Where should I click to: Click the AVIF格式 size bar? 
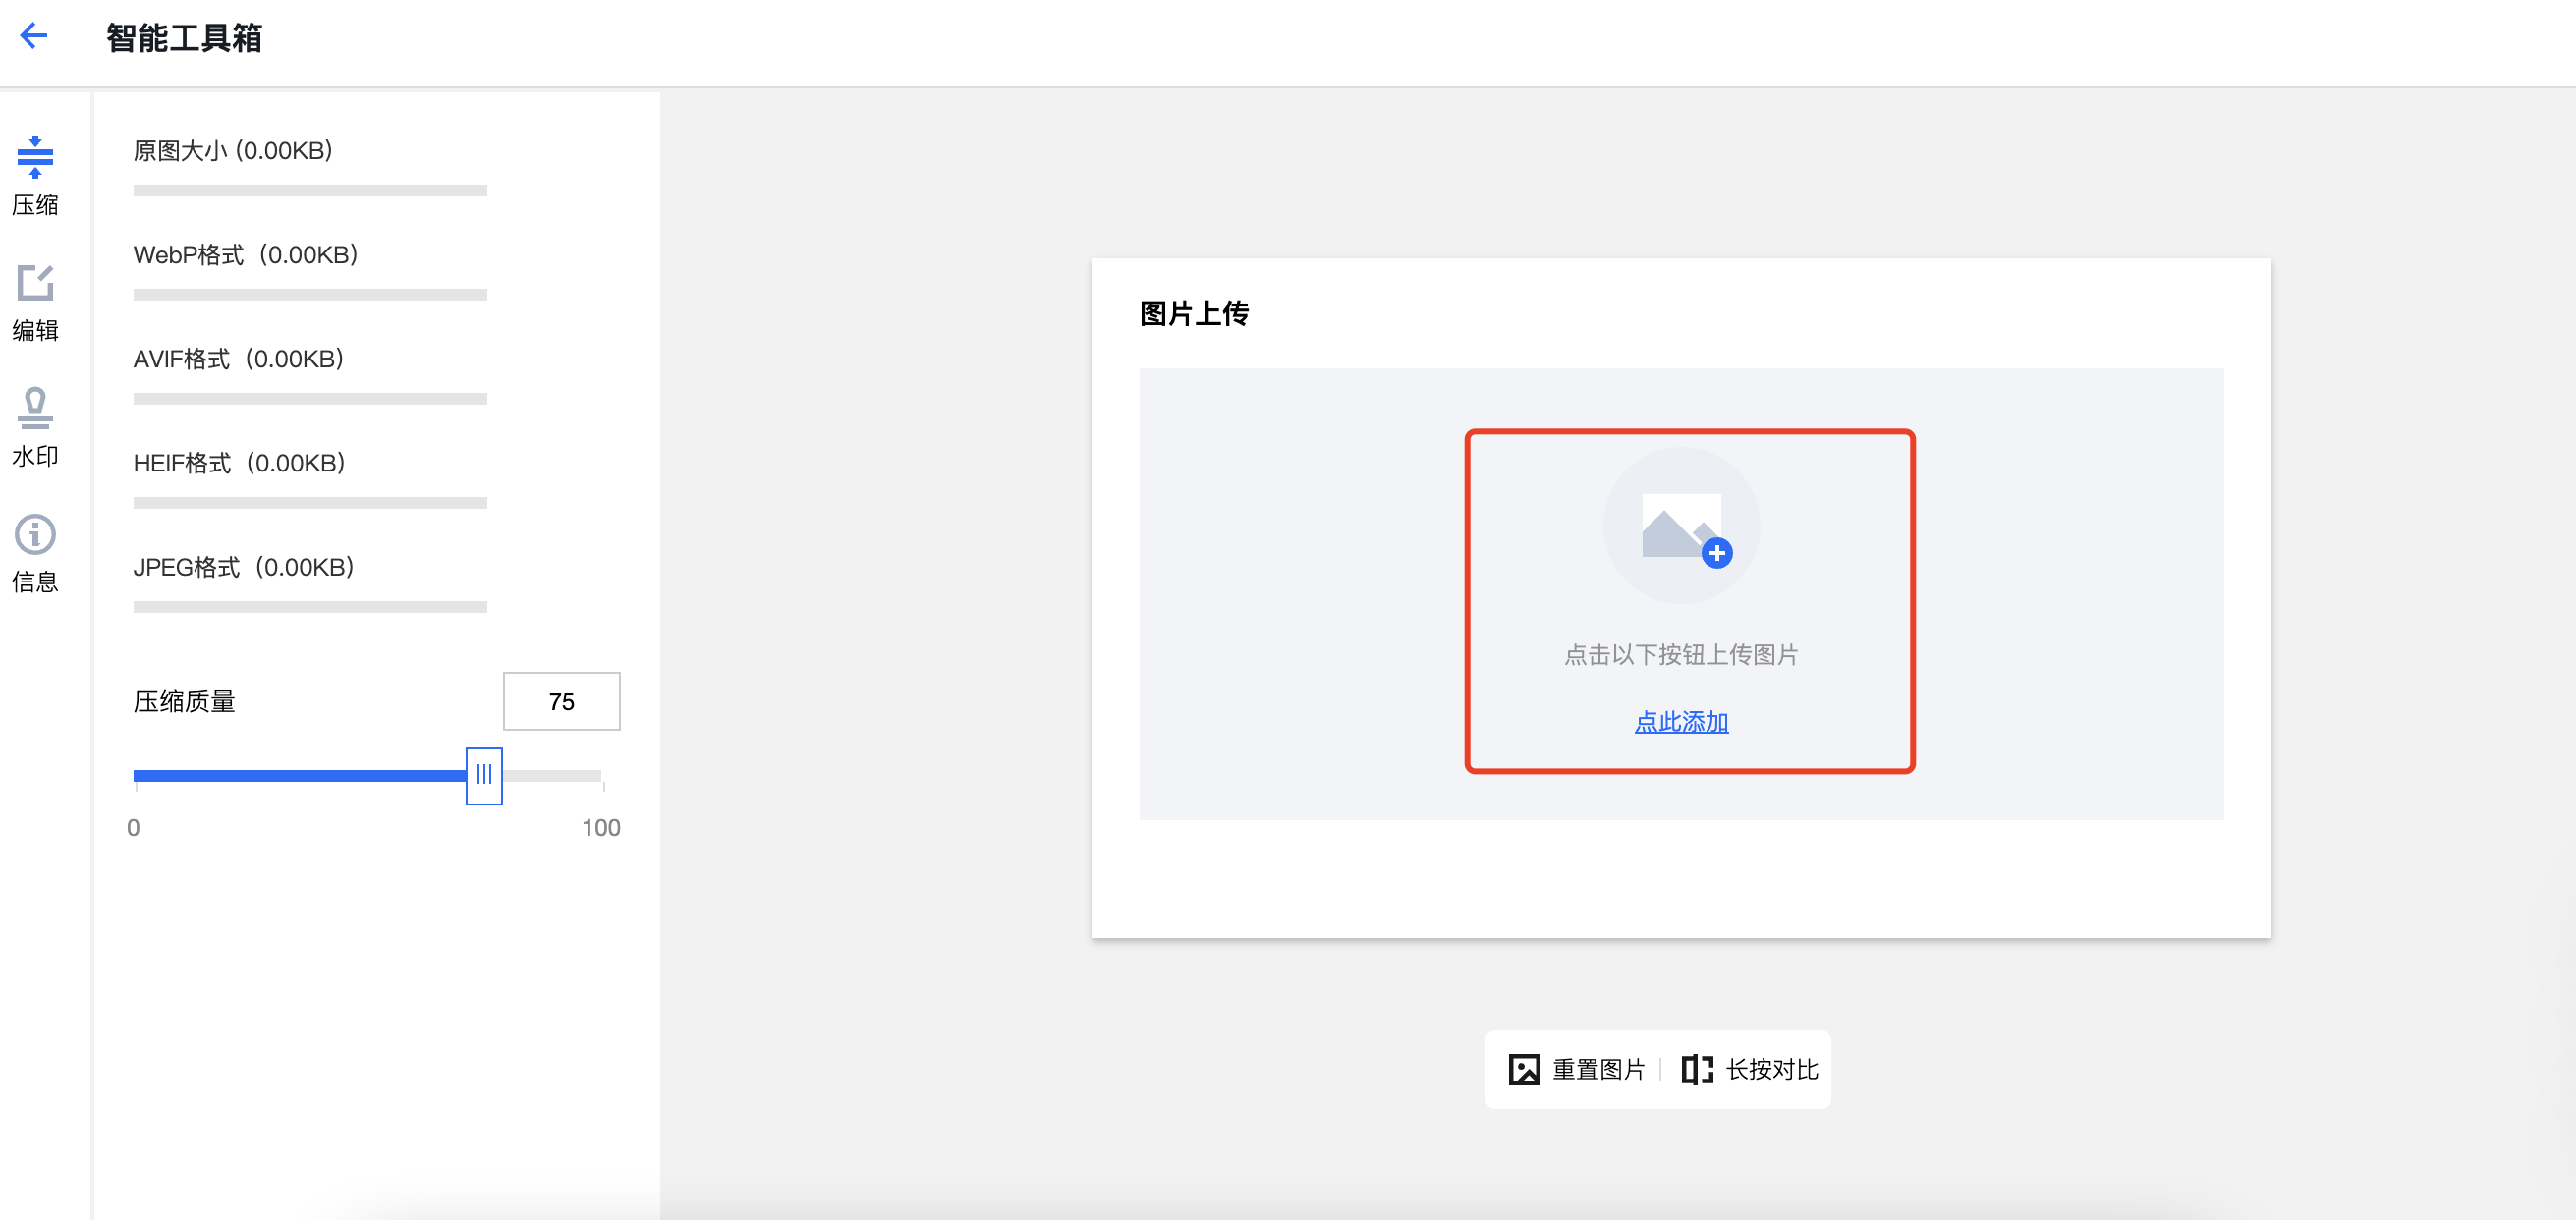pyautogui.click(x=310, y=399)
